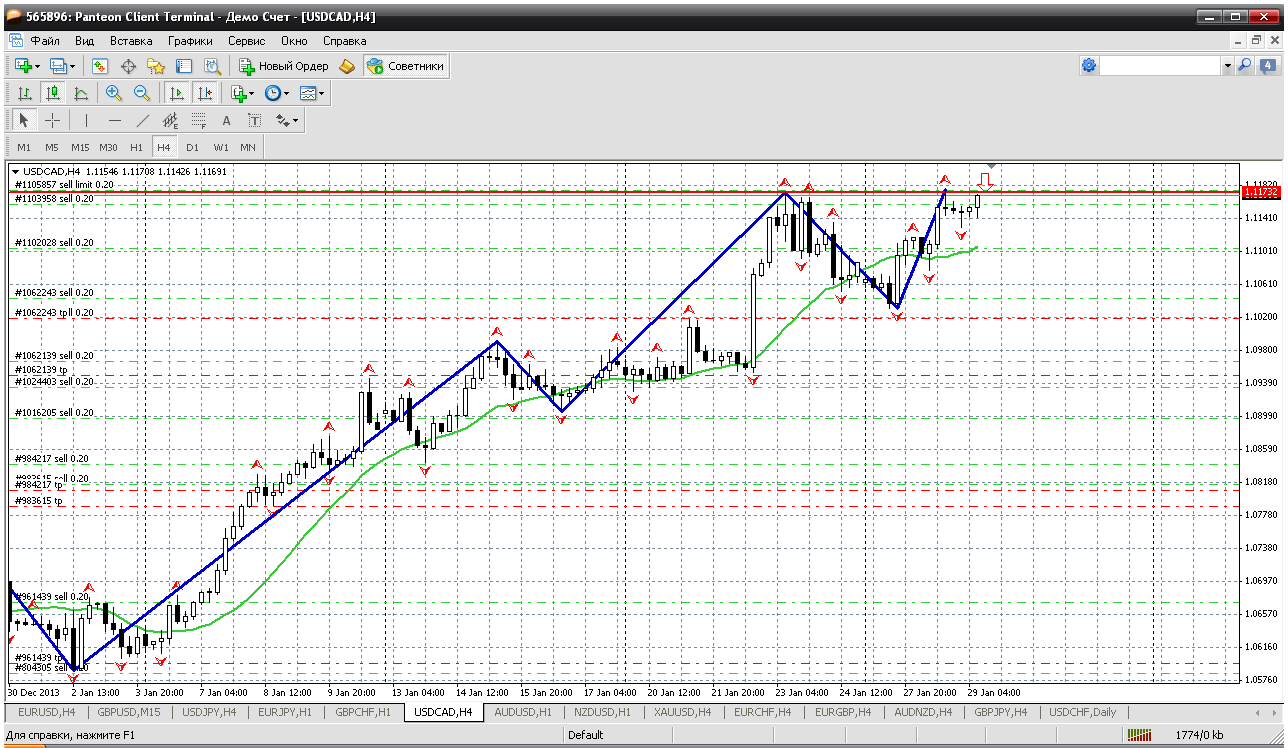This screenshot has width=1288, height=748.
Task: Switch to the EURJPY,H1 chart tab
Action: click(285, 712)
